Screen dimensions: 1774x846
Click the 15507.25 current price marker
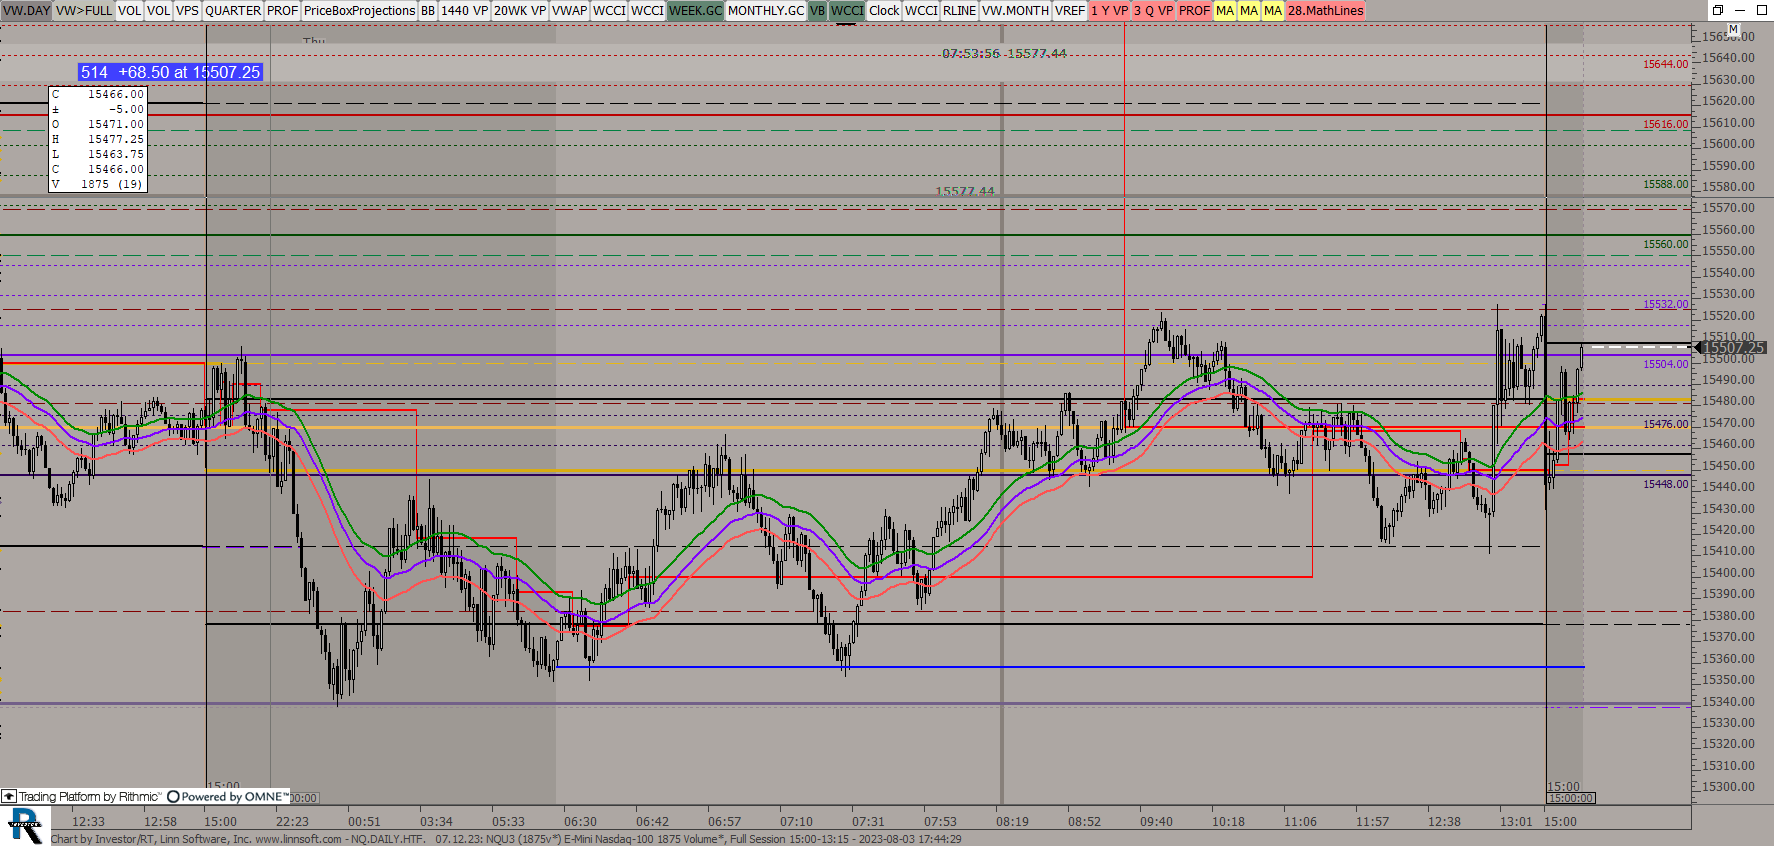click(x=1732, y=348)
